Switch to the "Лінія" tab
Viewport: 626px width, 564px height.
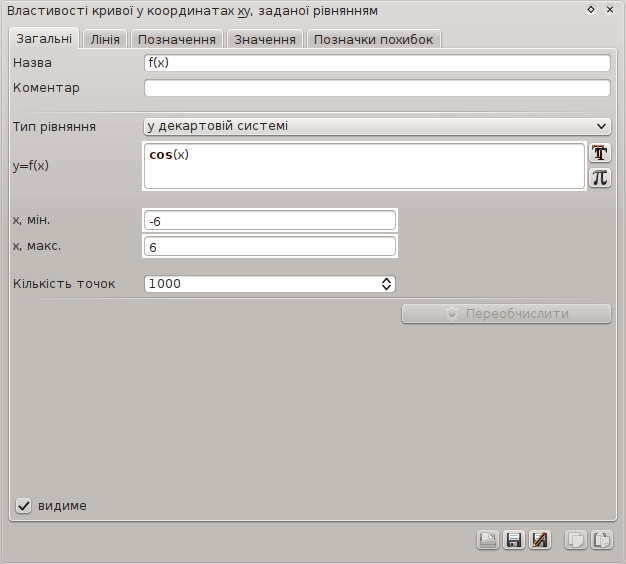click(105, 39)
